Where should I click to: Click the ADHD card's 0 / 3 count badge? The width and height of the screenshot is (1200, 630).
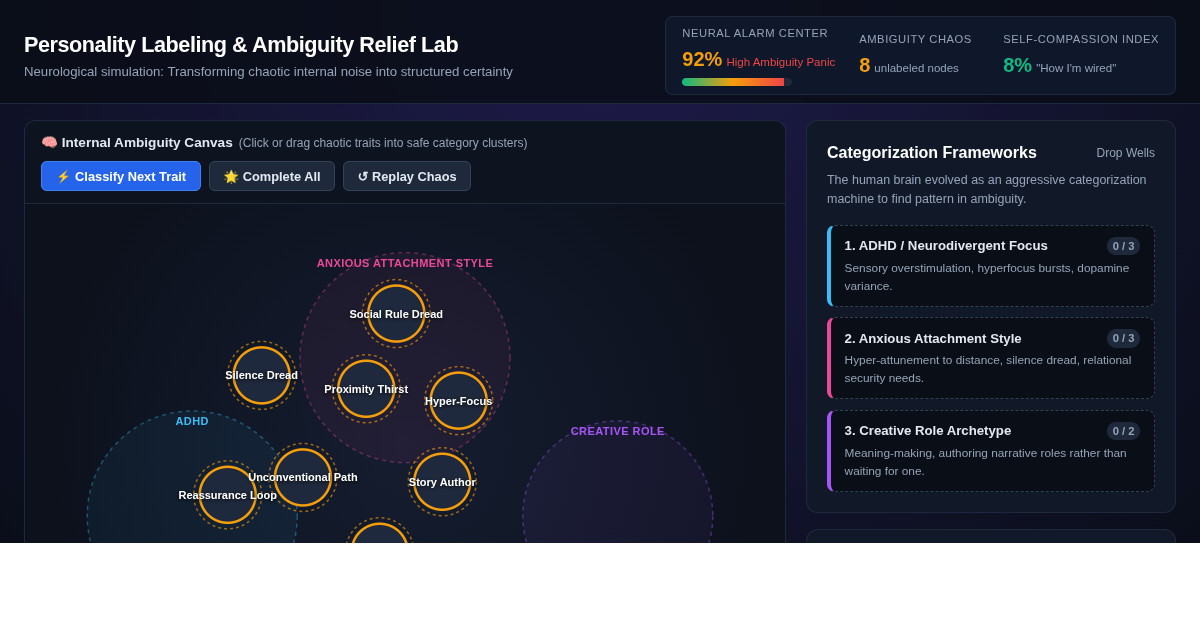coord(1123,246)
